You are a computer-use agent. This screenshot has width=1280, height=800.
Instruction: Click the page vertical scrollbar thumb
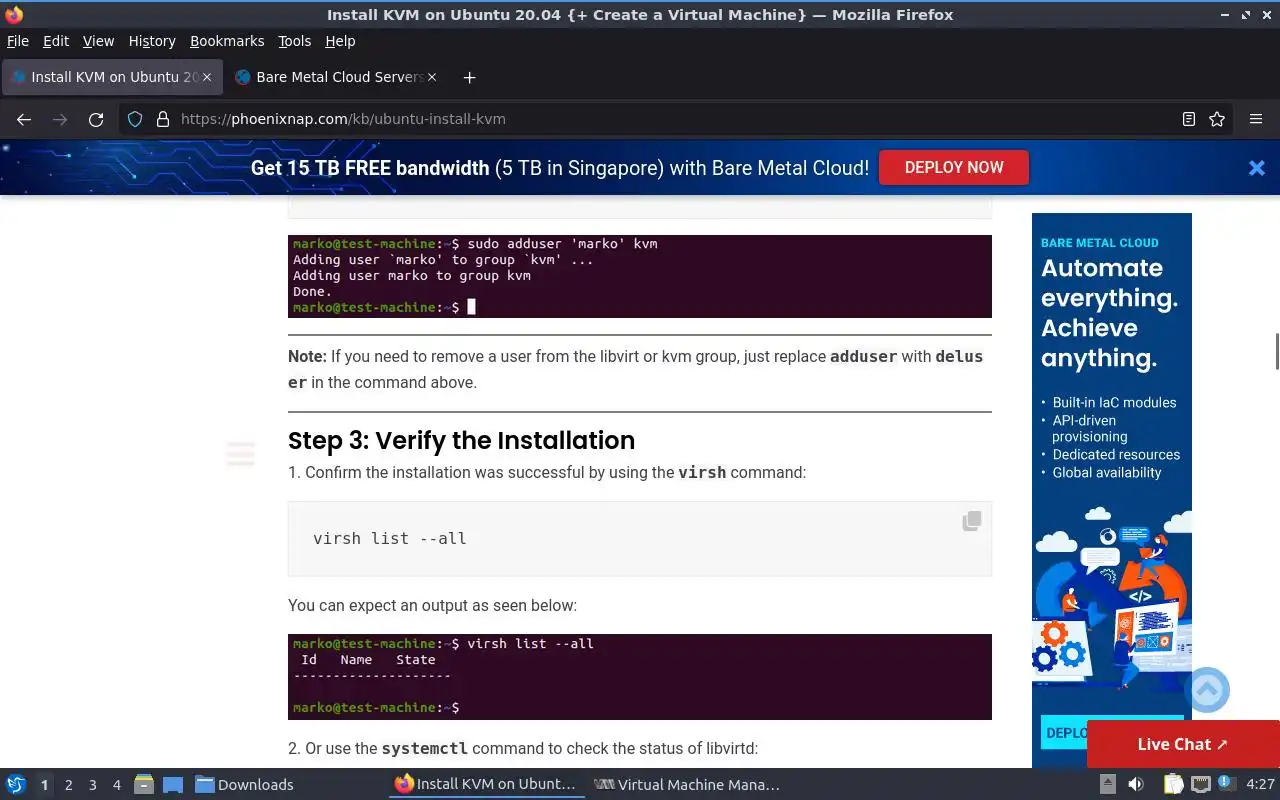tap(1276, 351)
